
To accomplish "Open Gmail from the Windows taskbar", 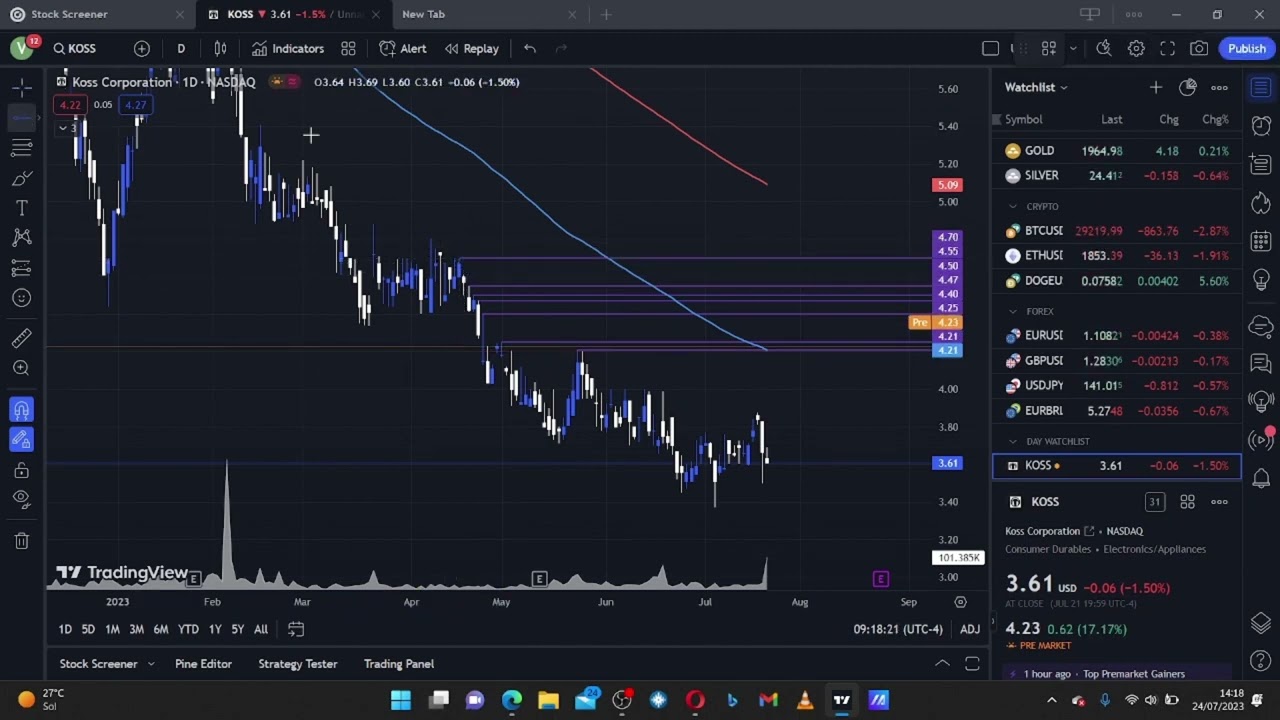I will point(768,700).
